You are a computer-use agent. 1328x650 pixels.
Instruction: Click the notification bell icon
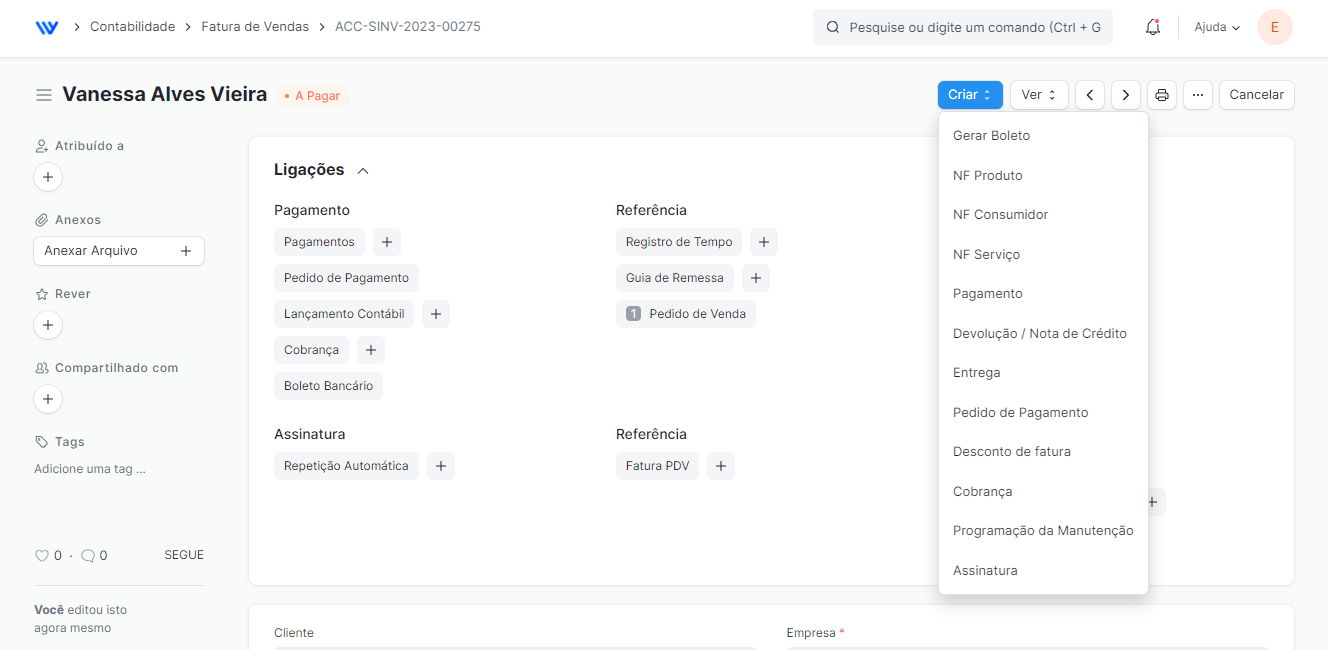[x=1152, y=27]
